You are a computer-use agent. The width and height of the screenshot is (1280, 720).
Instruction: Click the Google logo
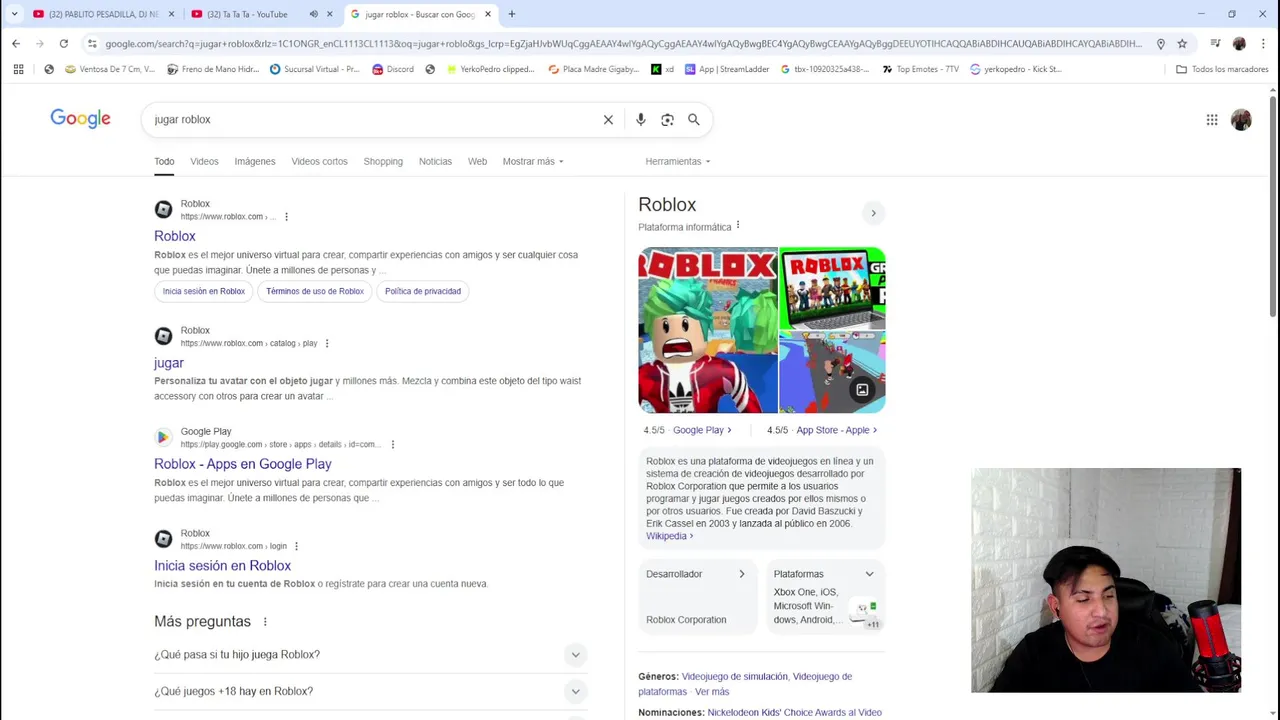tap(80, 119)
